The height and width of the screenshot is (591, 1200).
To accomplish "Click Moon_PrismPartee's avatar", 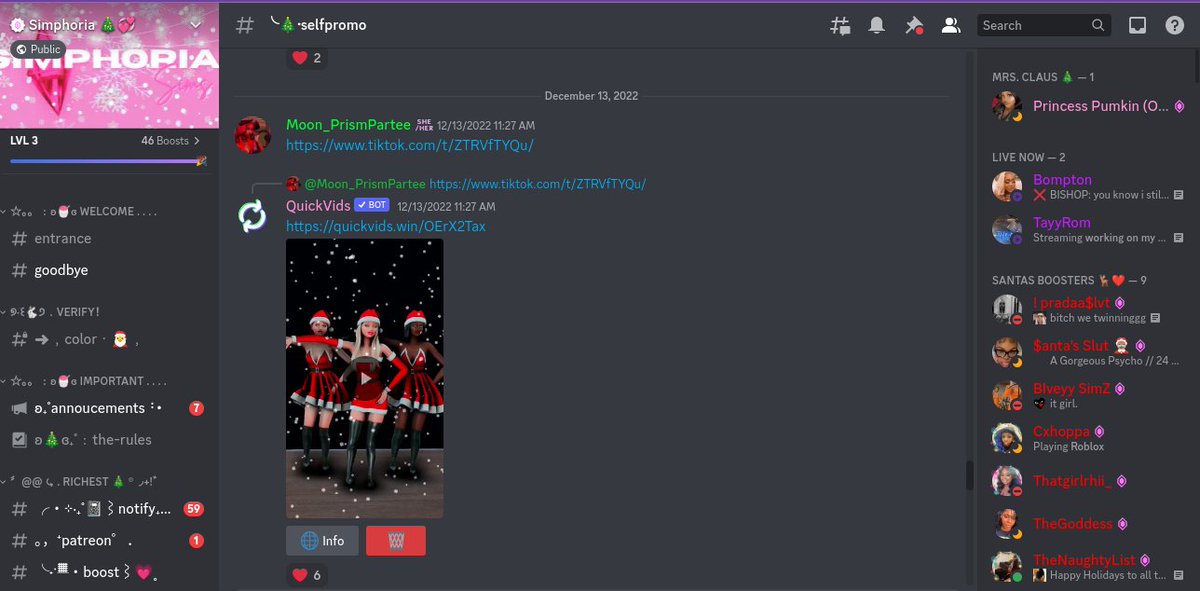I will tap(252, 135).
